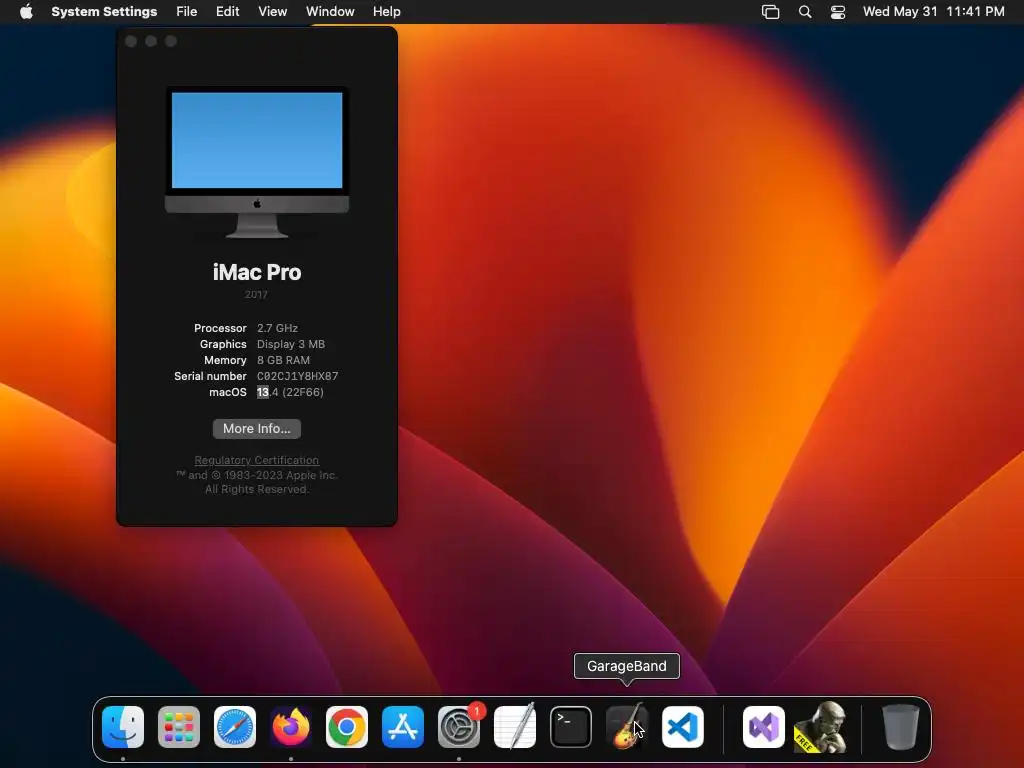Click the serial number C02CJ1Y8HX87
The height and width of the screenshot is (768, 1024).
point(297,376)
